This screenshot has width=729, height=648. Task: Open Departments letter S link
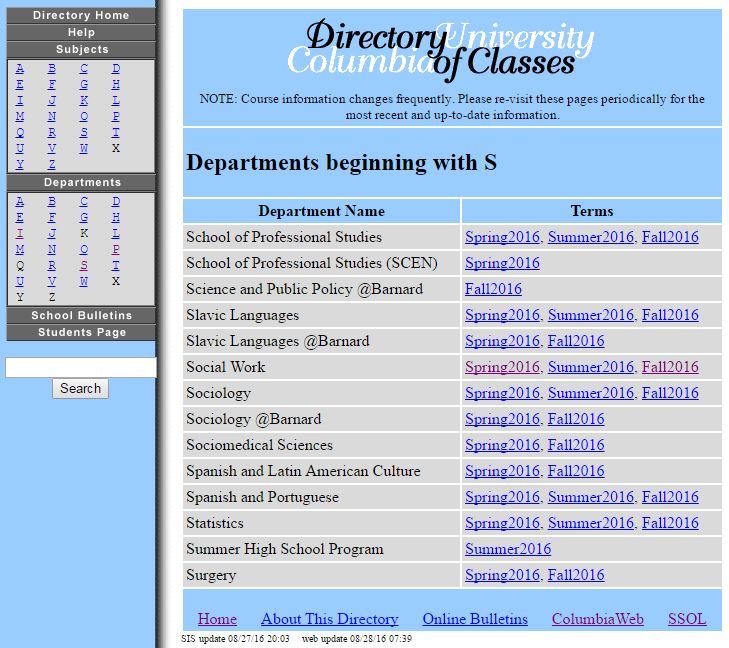[x=84, y=265]
